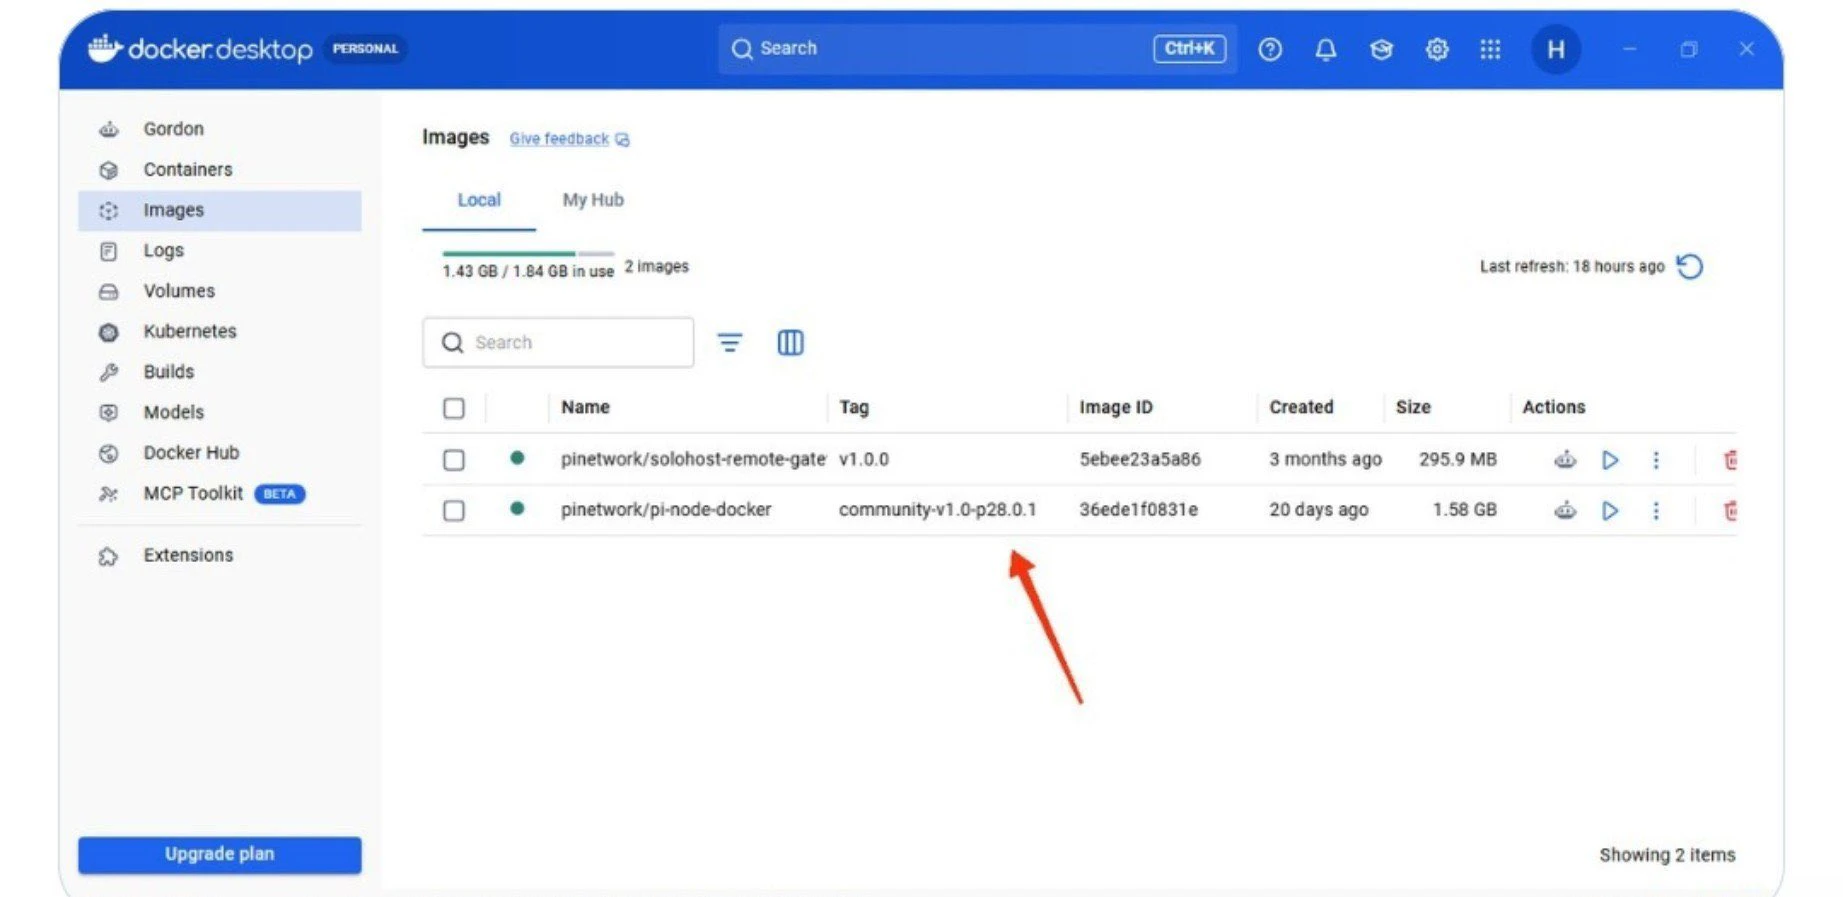
Task: Open Docker Desktop settings gear
Action: click(1436, 49)
